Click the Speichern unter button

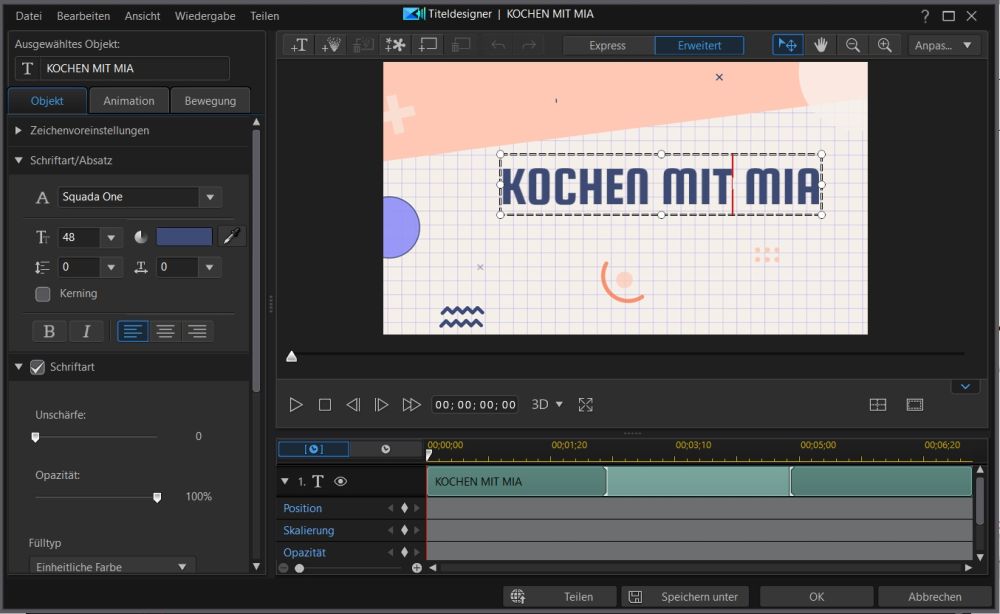tap(685, 597)
